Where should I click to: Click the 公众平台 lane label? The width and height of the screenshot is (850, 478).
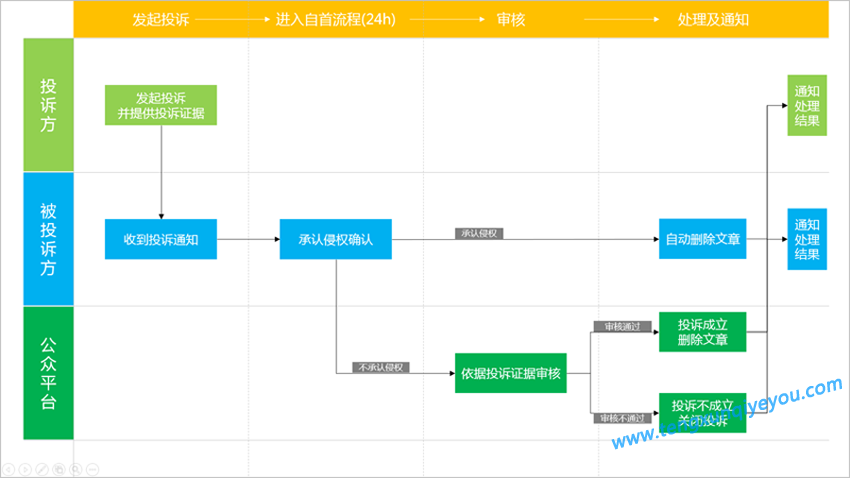48,373
